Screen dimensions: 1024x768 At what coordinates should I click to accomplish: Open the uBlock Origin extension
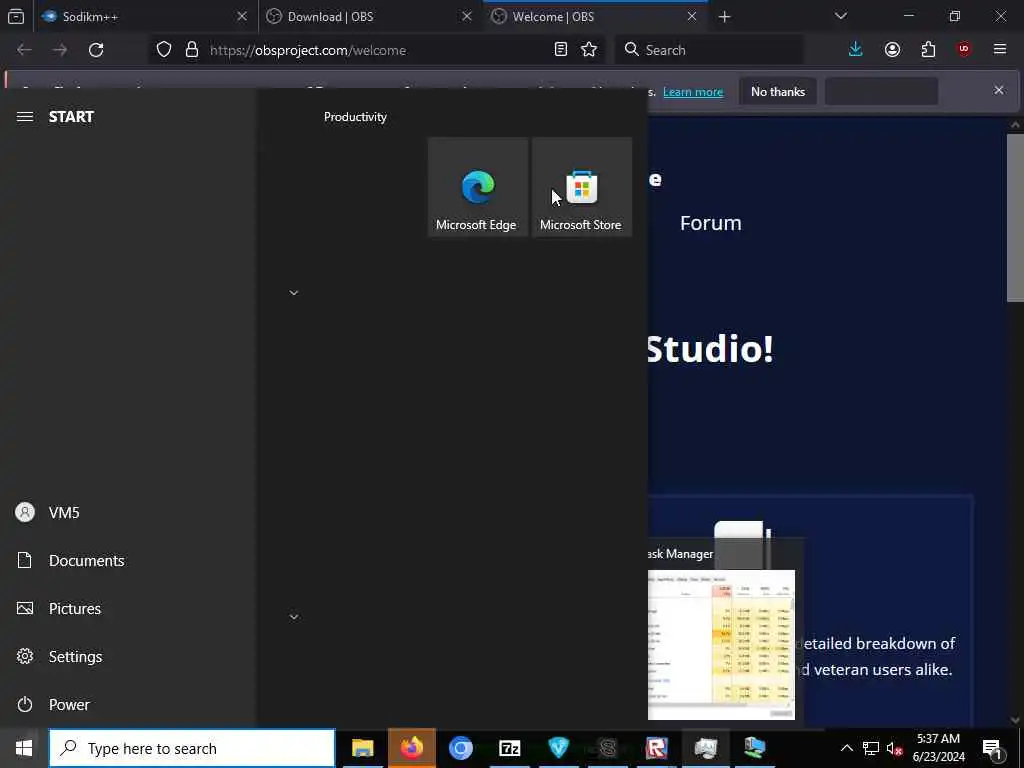click(x=964, y=50)
